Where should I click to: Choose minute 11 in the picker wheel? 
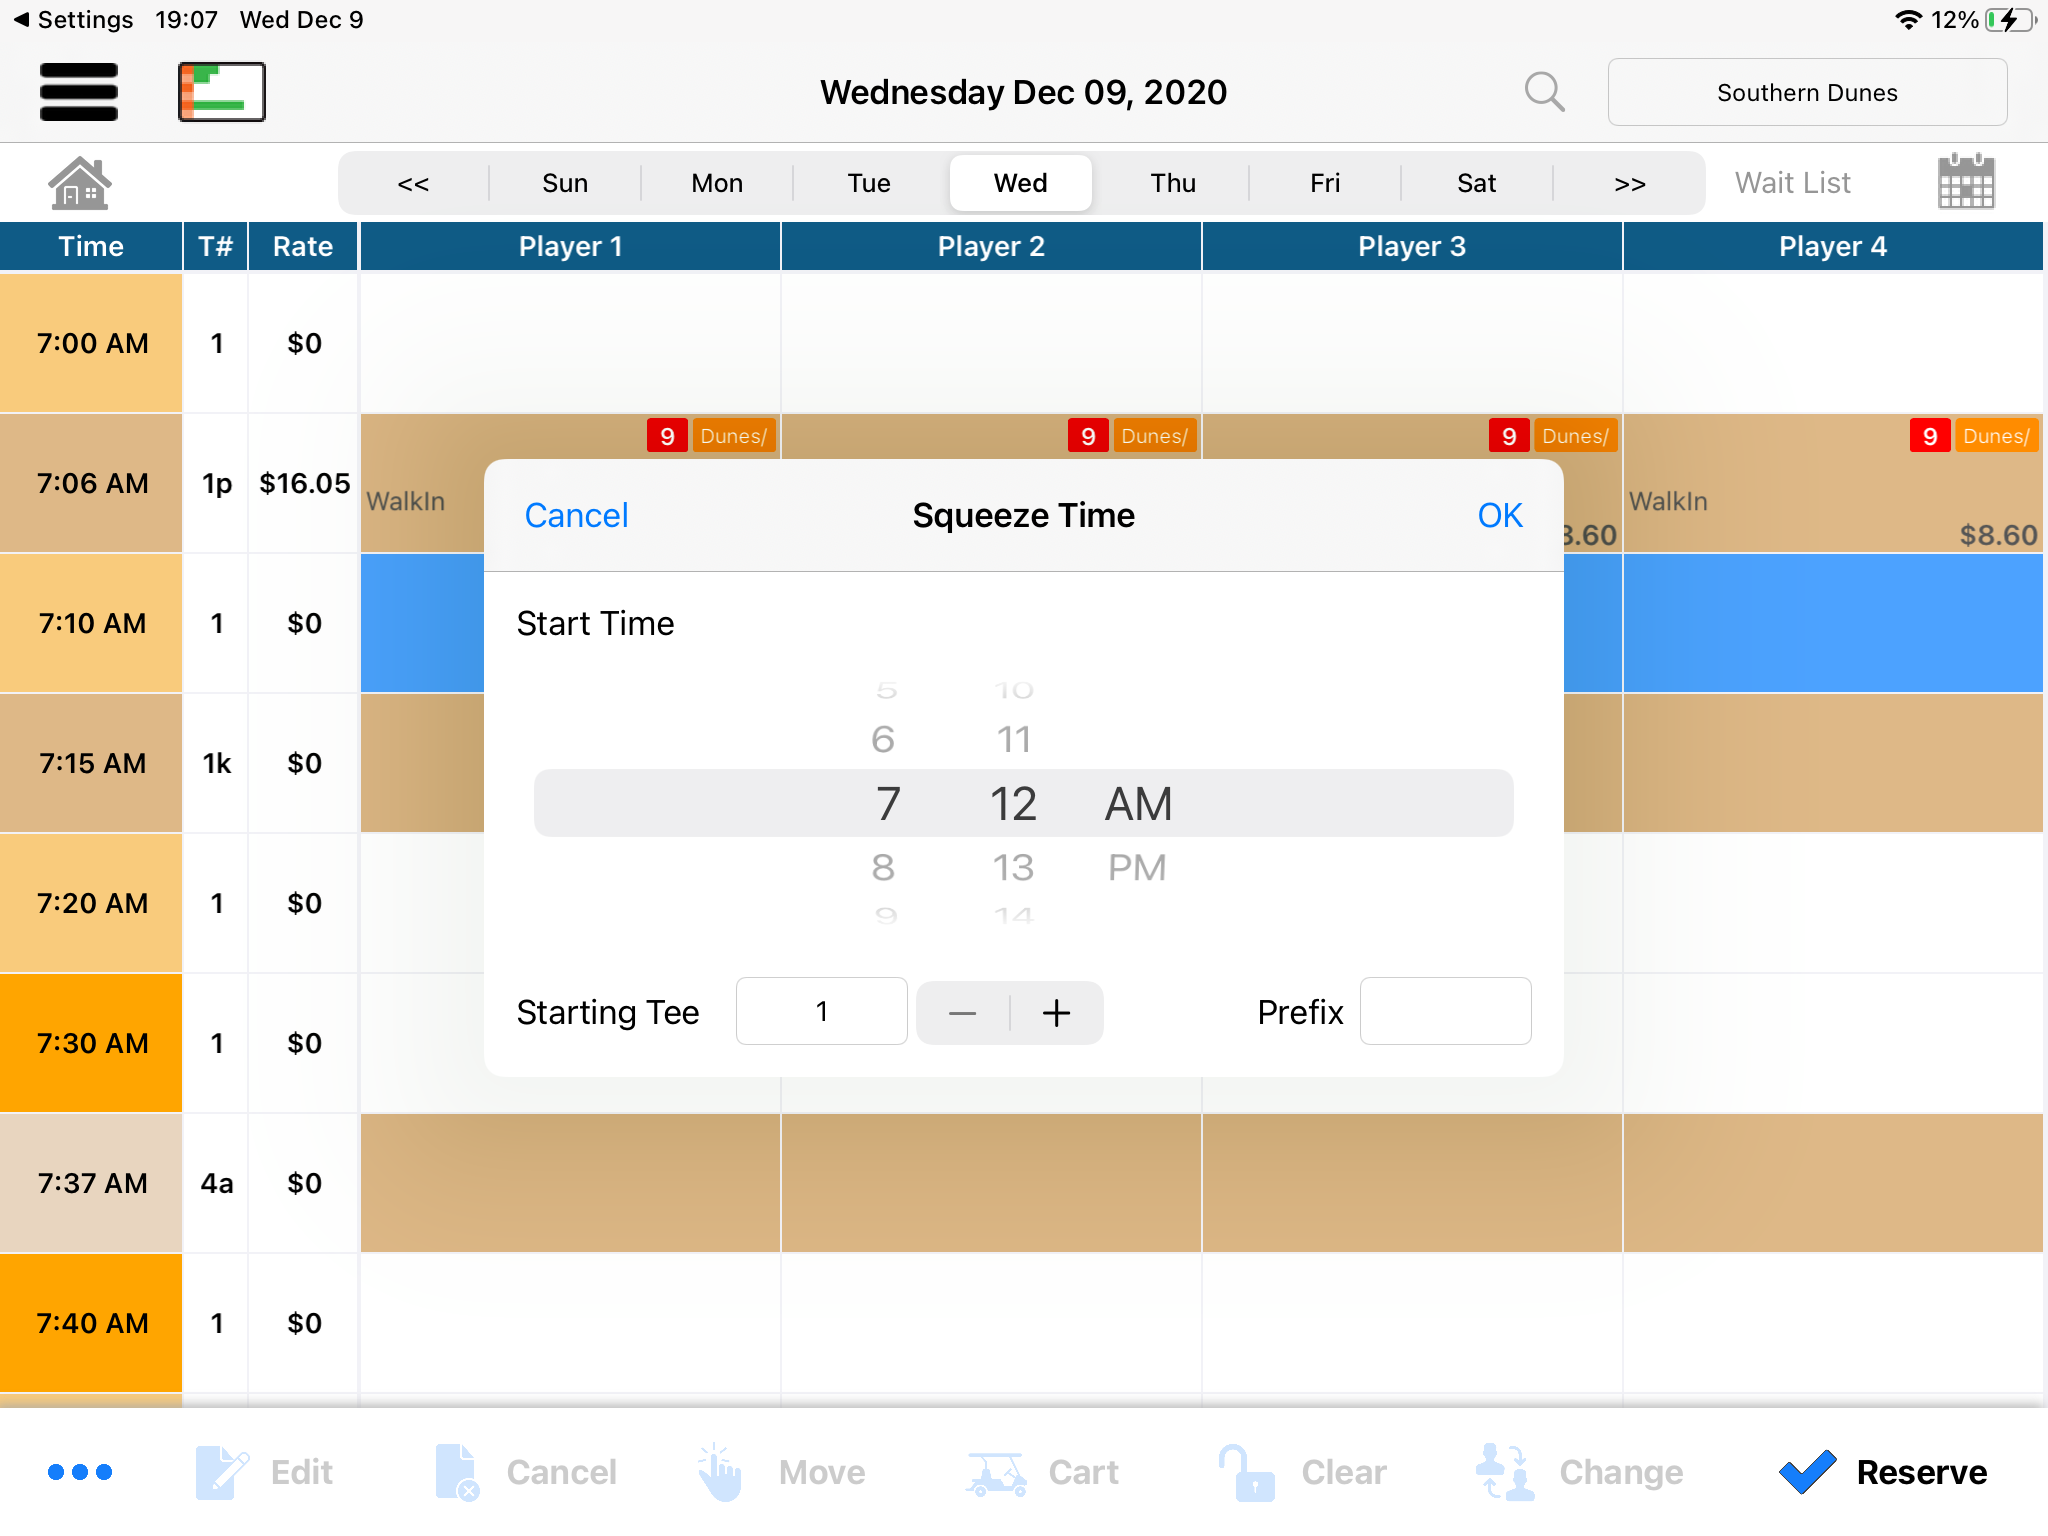(1013, 740)
